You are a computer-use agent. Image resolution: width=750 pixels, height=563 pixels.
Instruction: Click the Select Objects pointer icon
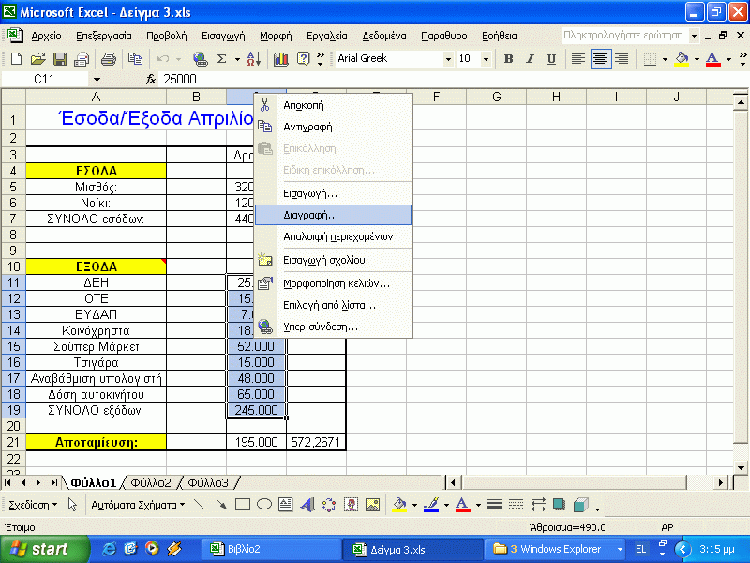72,504
